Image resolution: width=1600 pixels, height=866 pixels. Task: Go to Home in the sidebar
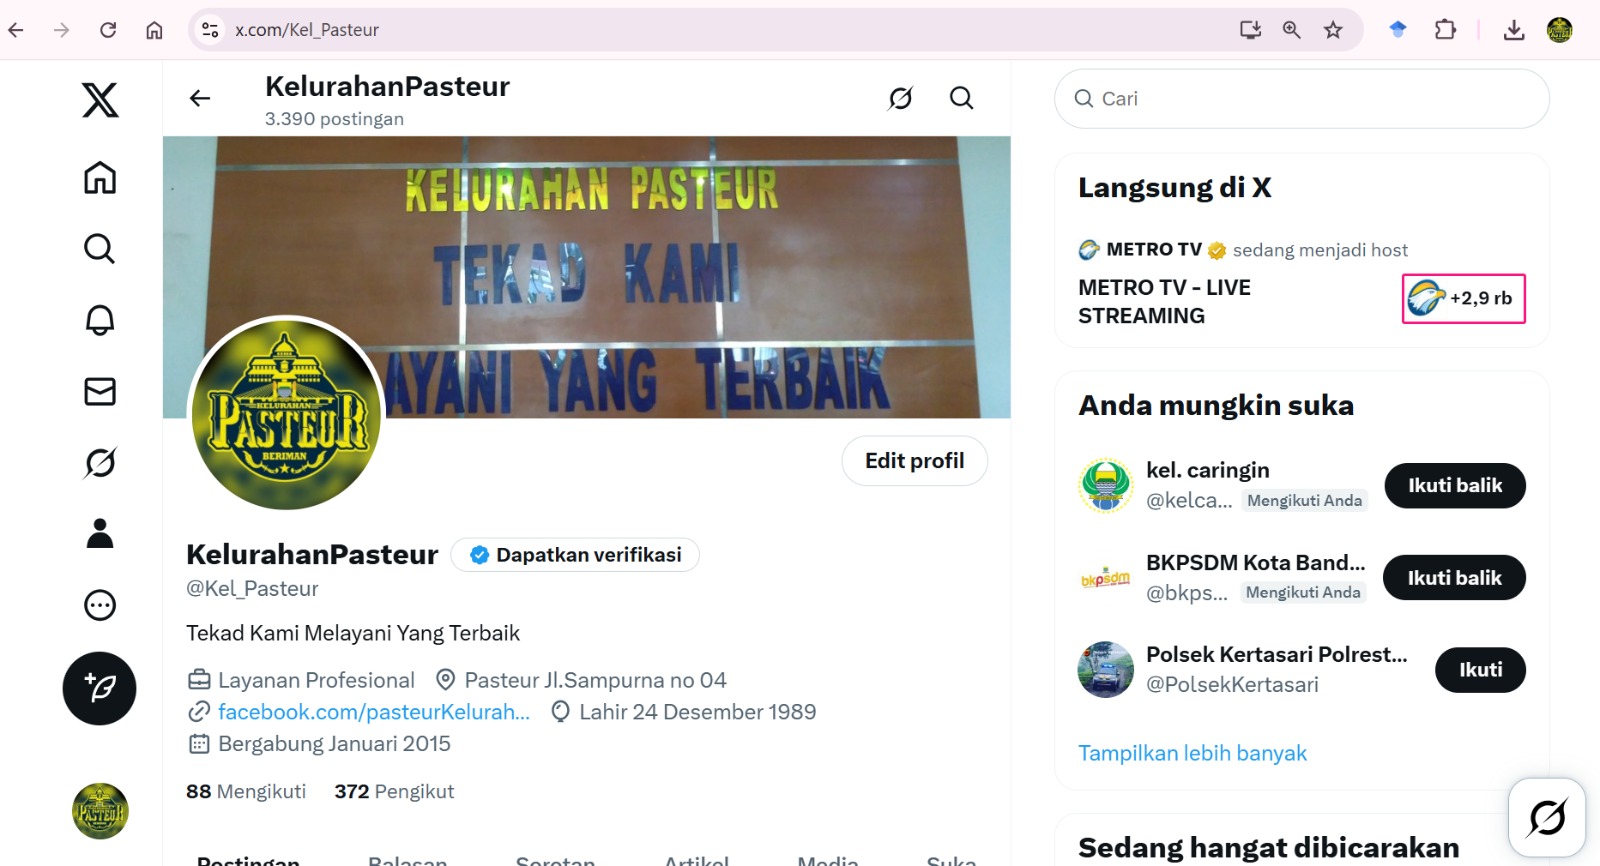point(100,178)
